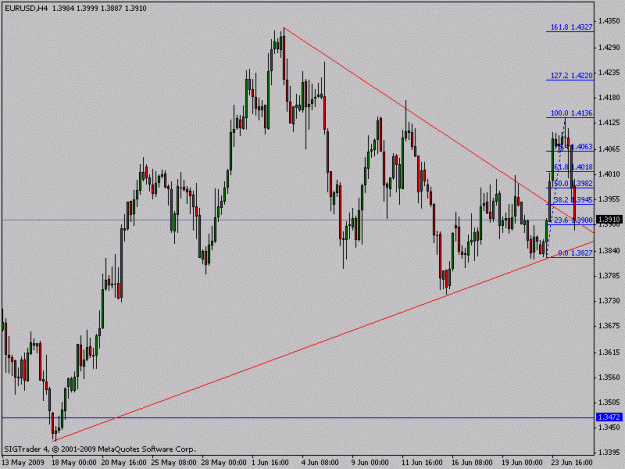Click the 1.3785 price axis label
Screen dimensions: 625x469
609,276
